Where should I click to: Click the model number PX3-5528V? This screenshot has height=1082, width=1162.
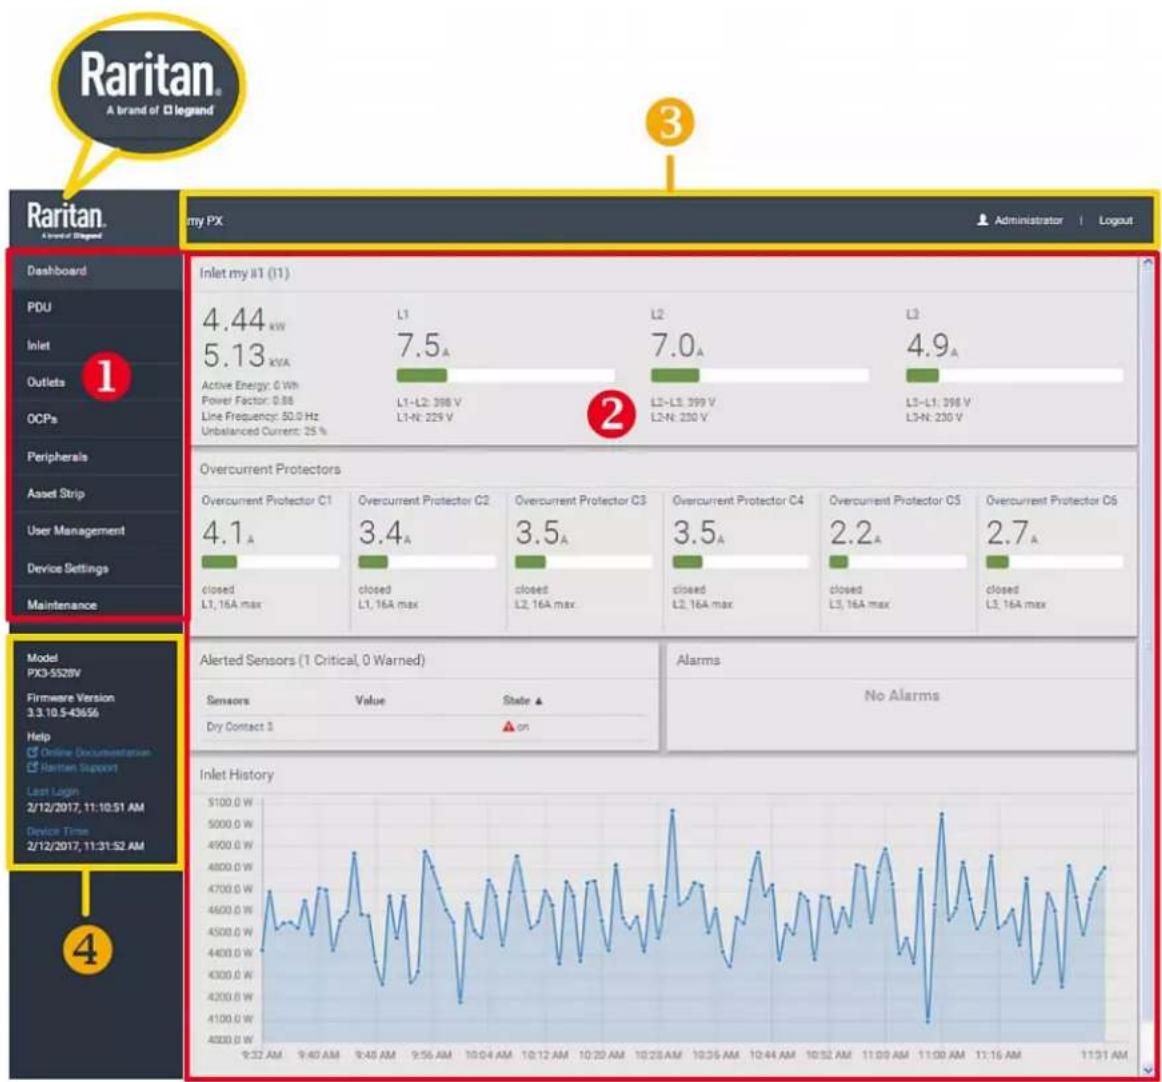point(53,674)
